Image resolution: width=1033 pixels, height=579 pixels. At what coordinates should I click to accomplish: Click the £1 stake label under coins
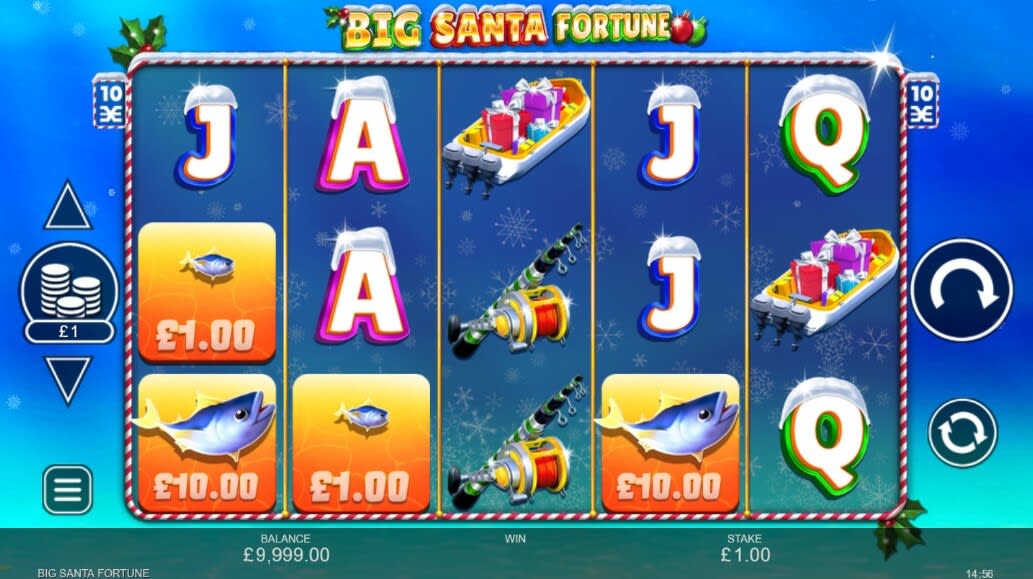pyautogui.click(x=69, y=331)
